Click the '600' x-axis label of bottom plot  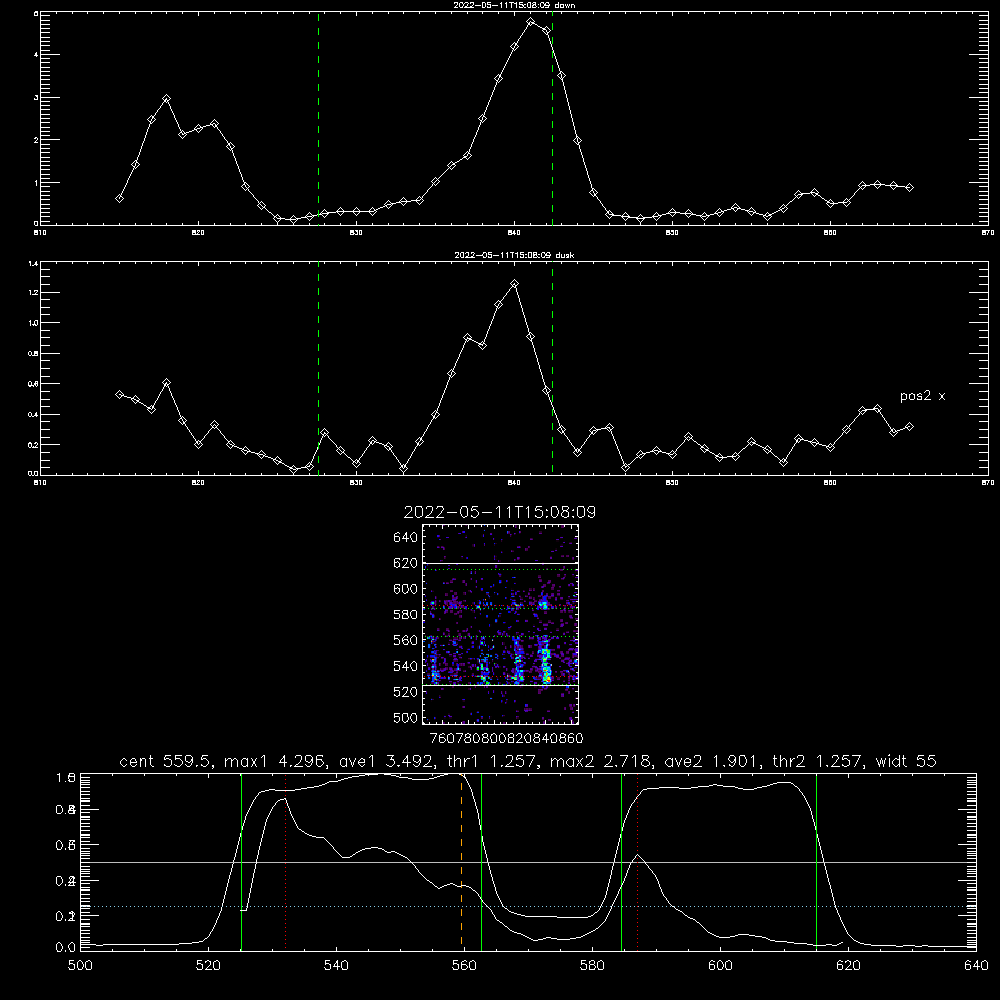point(720,966)
